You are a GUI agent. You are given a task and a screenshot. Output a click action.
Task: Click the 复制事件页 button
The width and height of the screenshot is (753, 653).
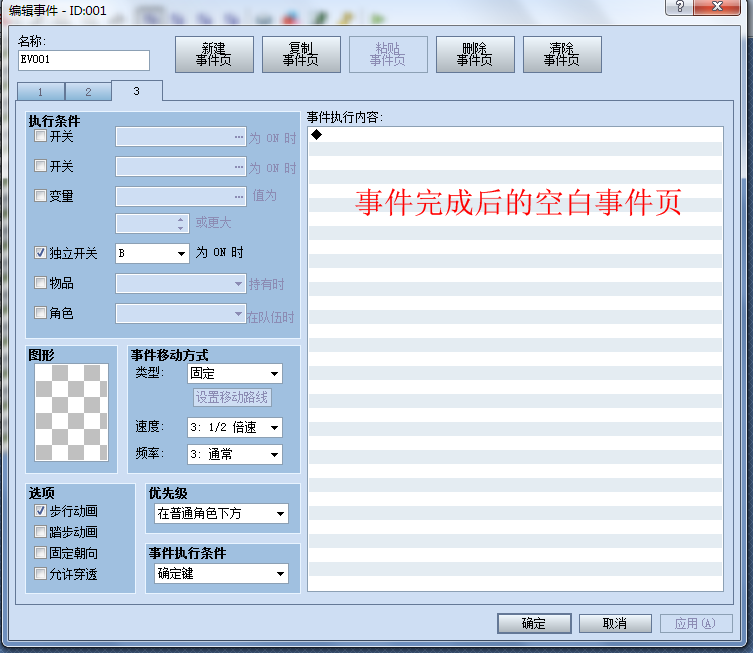point(301,54)
